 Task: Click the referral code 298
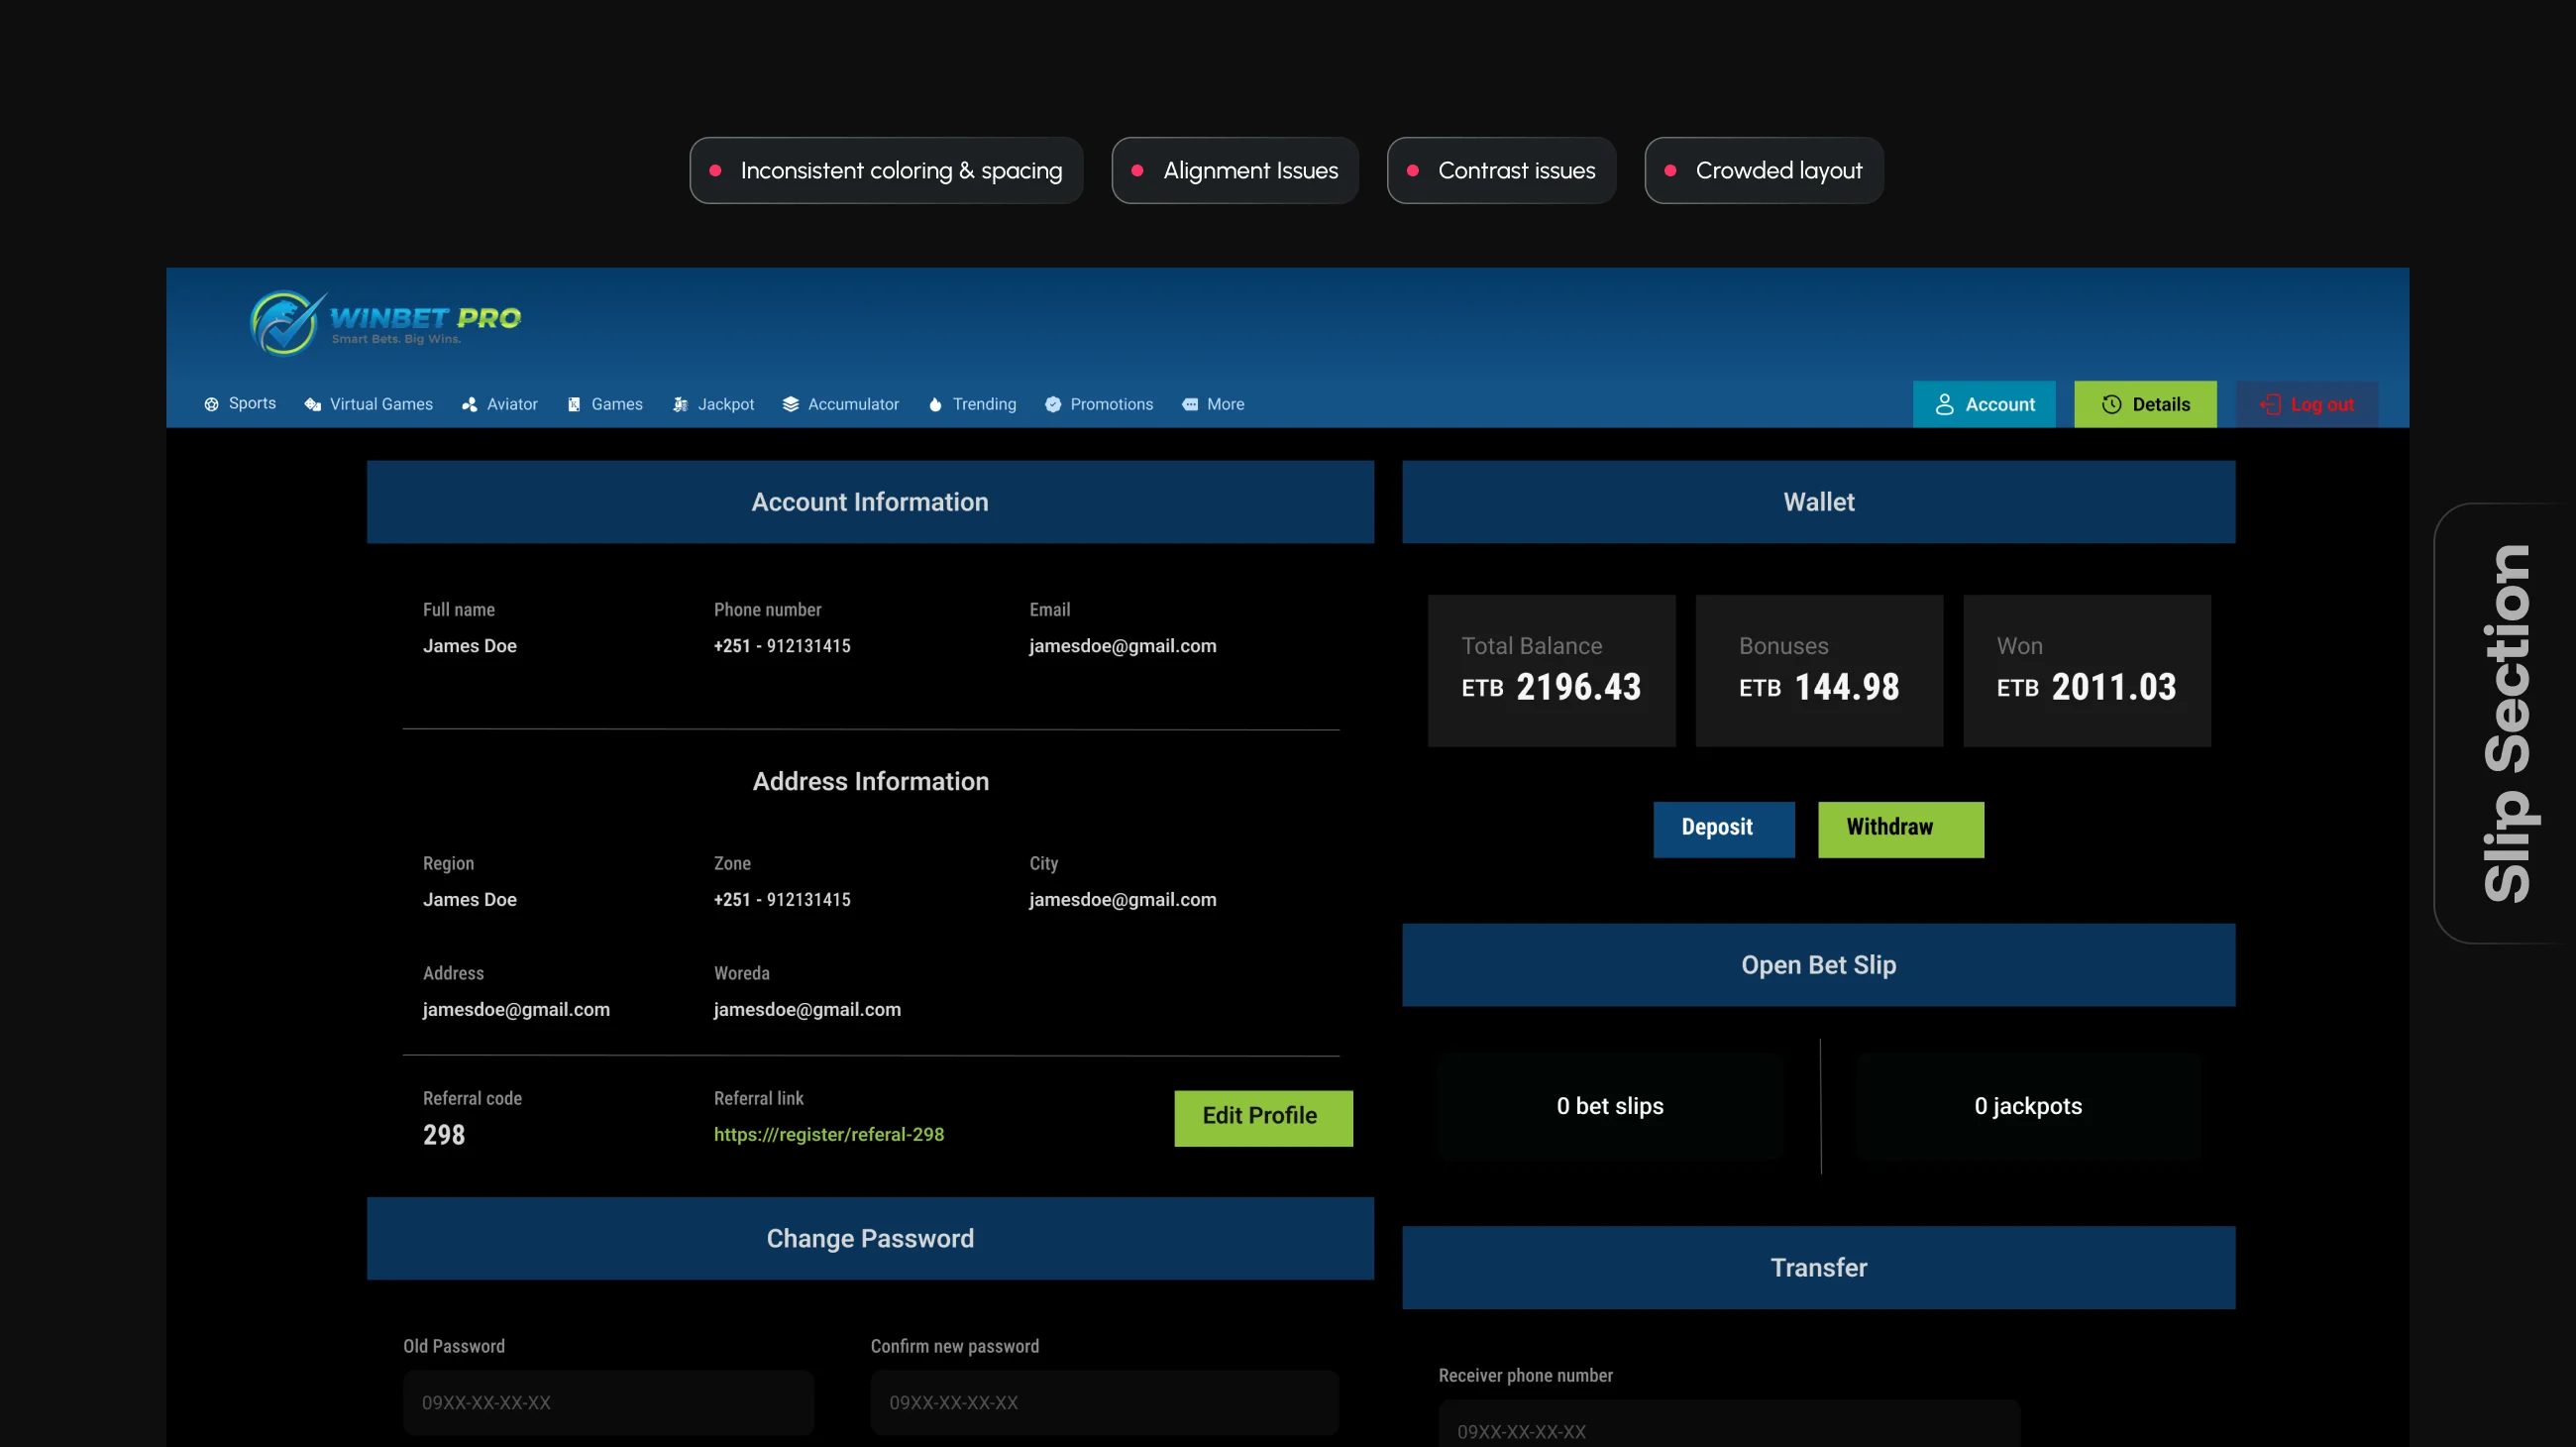(x=444, y=1134)
